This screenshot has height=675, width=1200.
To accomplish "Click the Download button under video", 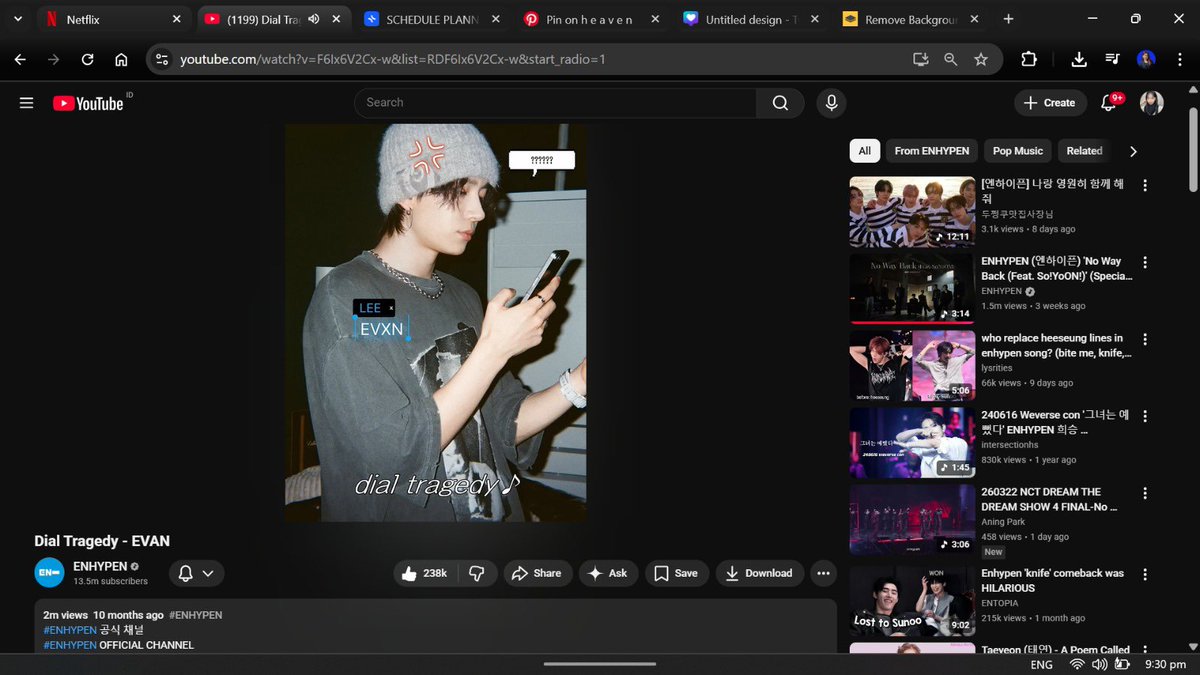I will click(759, 573).
